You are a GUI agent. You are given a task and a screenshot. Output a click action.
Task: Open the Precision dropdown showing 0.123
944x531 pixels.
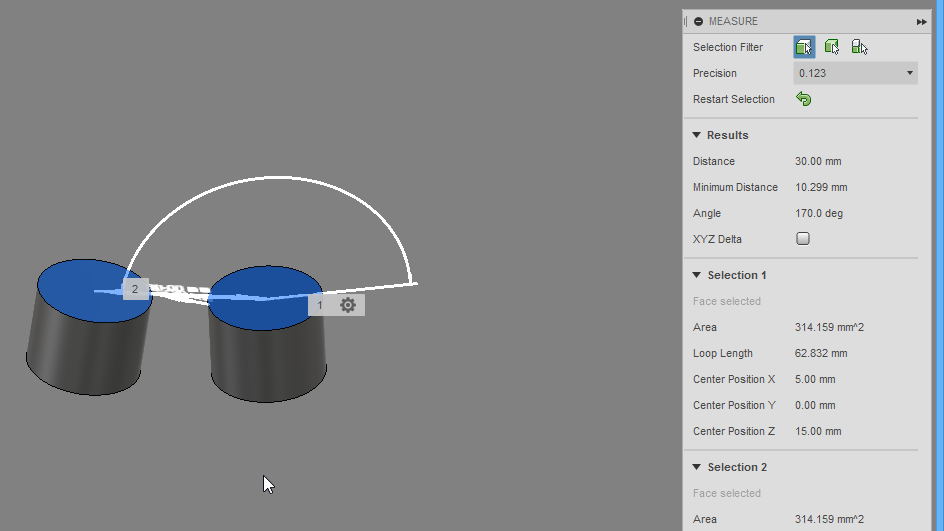click(x=855, y=73)
